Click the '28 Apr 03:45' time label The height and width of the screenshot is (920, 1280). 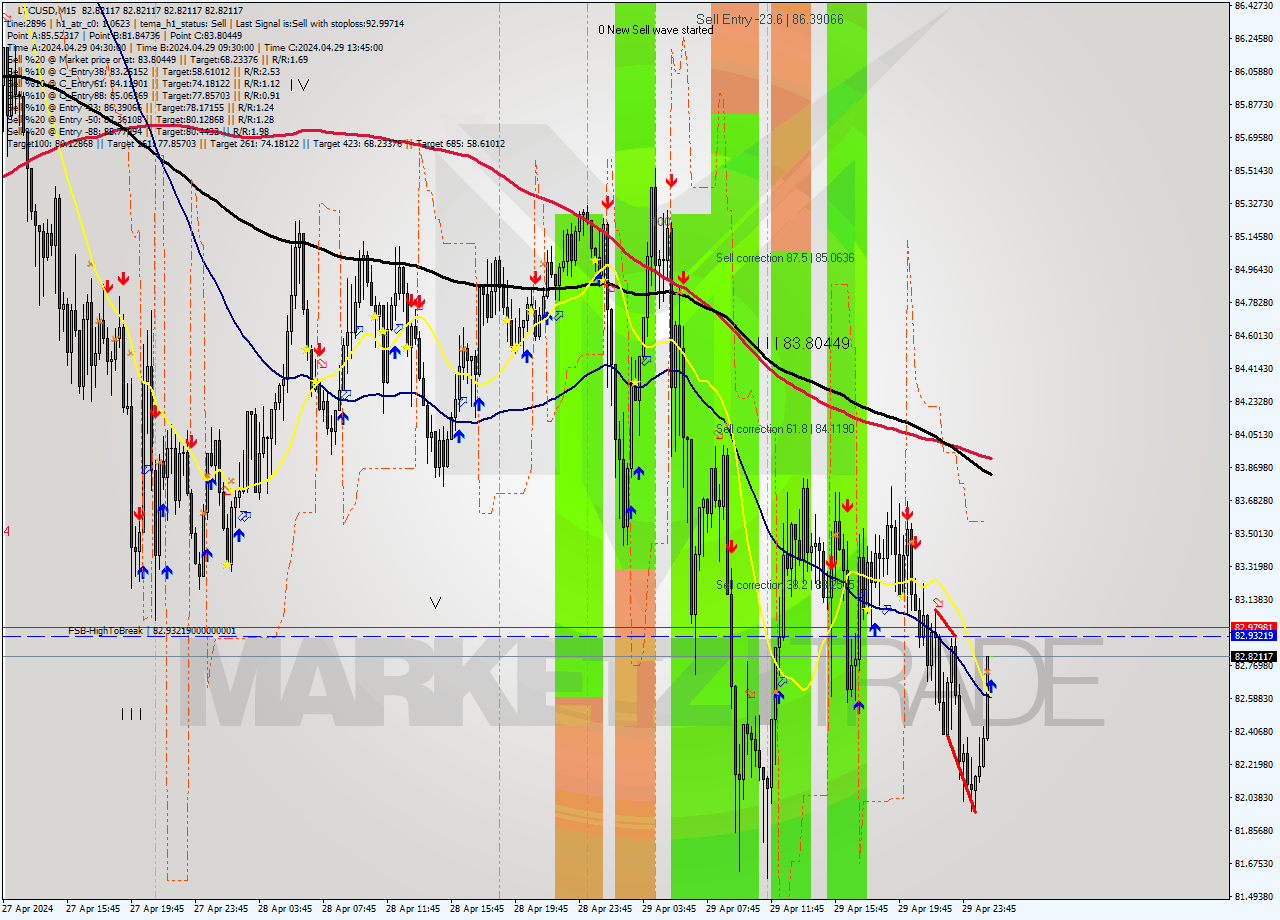(x=285, y=909)
